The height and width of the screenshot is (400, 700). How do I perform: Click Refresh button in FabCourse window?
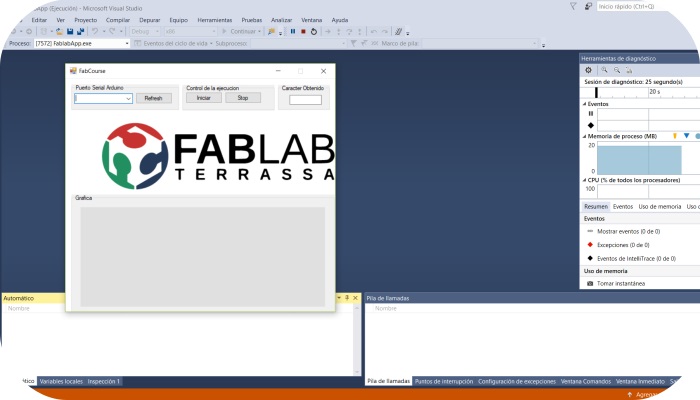coord(154,98)
